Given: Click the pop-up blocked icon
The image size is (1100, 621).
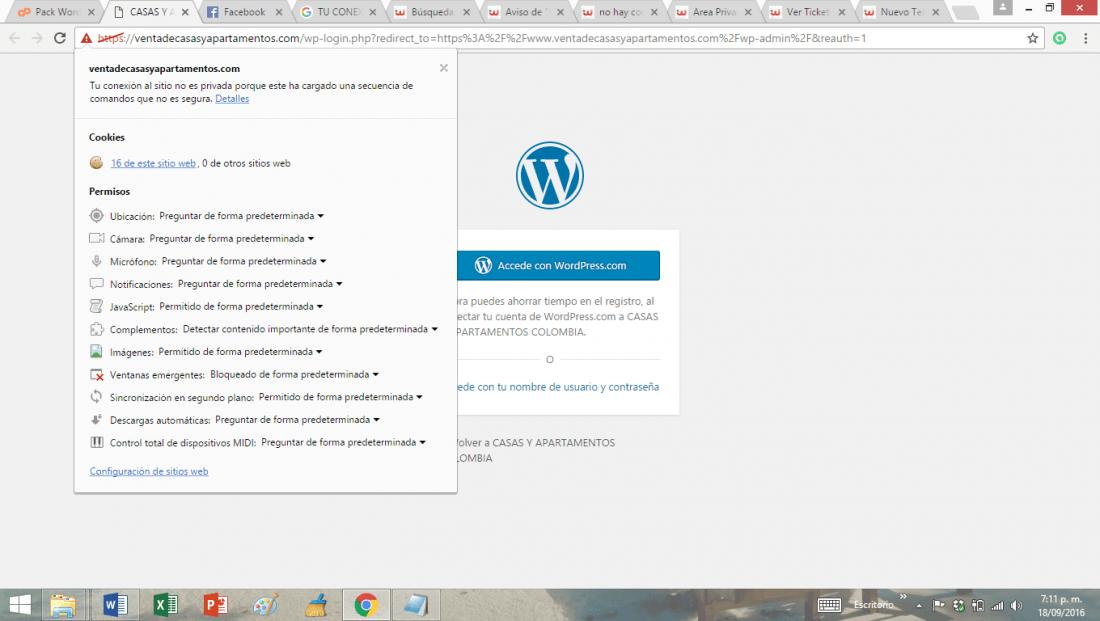Looking at the screenshot, I should pos(96,375).
